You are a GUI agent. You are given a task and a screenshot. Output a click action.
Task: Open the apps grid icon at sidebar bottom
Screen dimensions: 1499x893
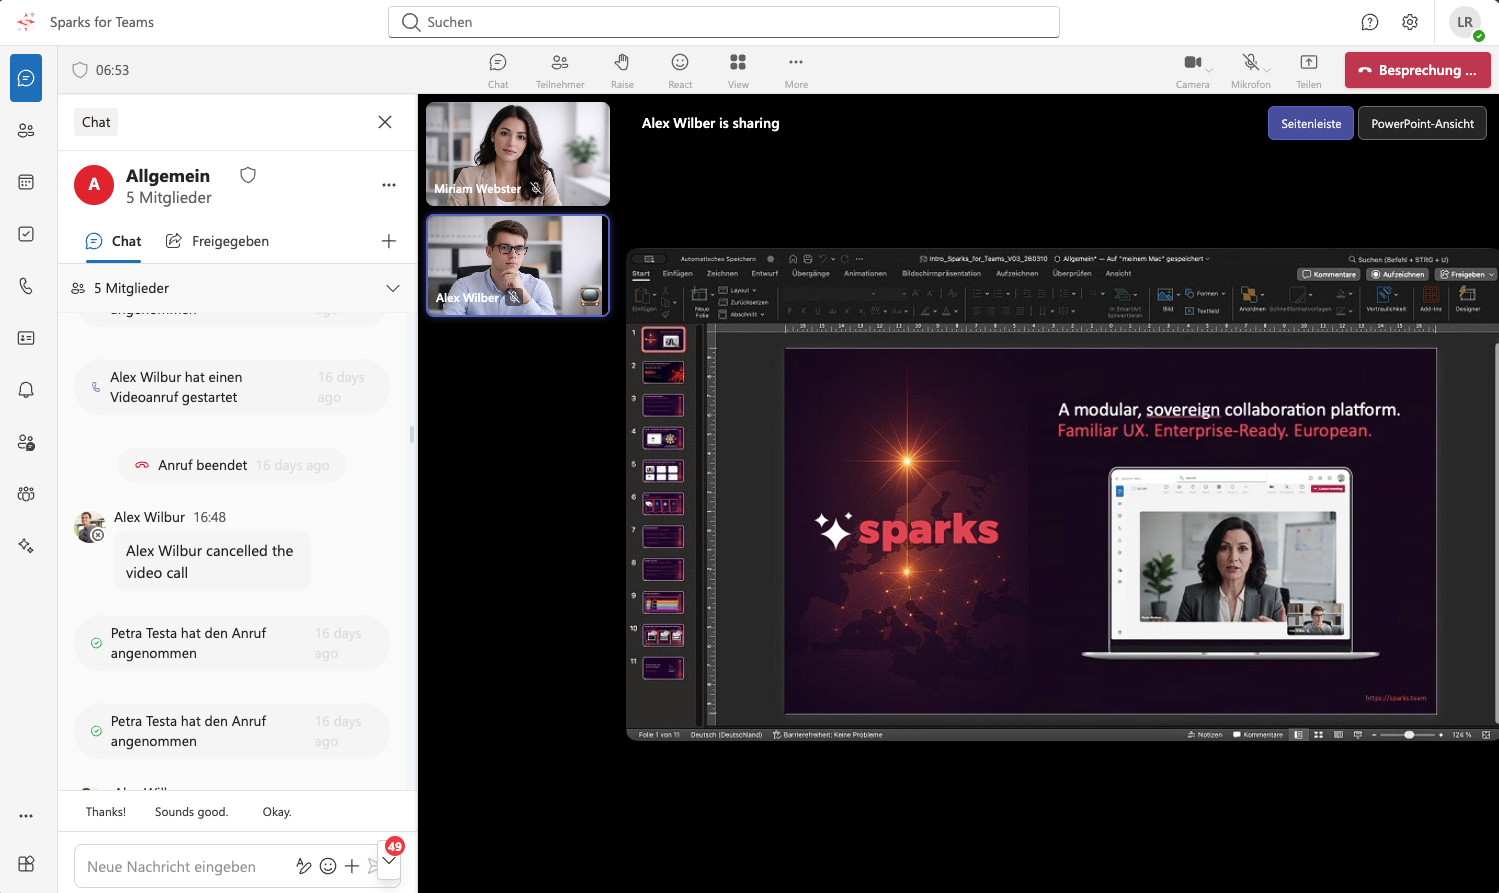click(26, 864)
